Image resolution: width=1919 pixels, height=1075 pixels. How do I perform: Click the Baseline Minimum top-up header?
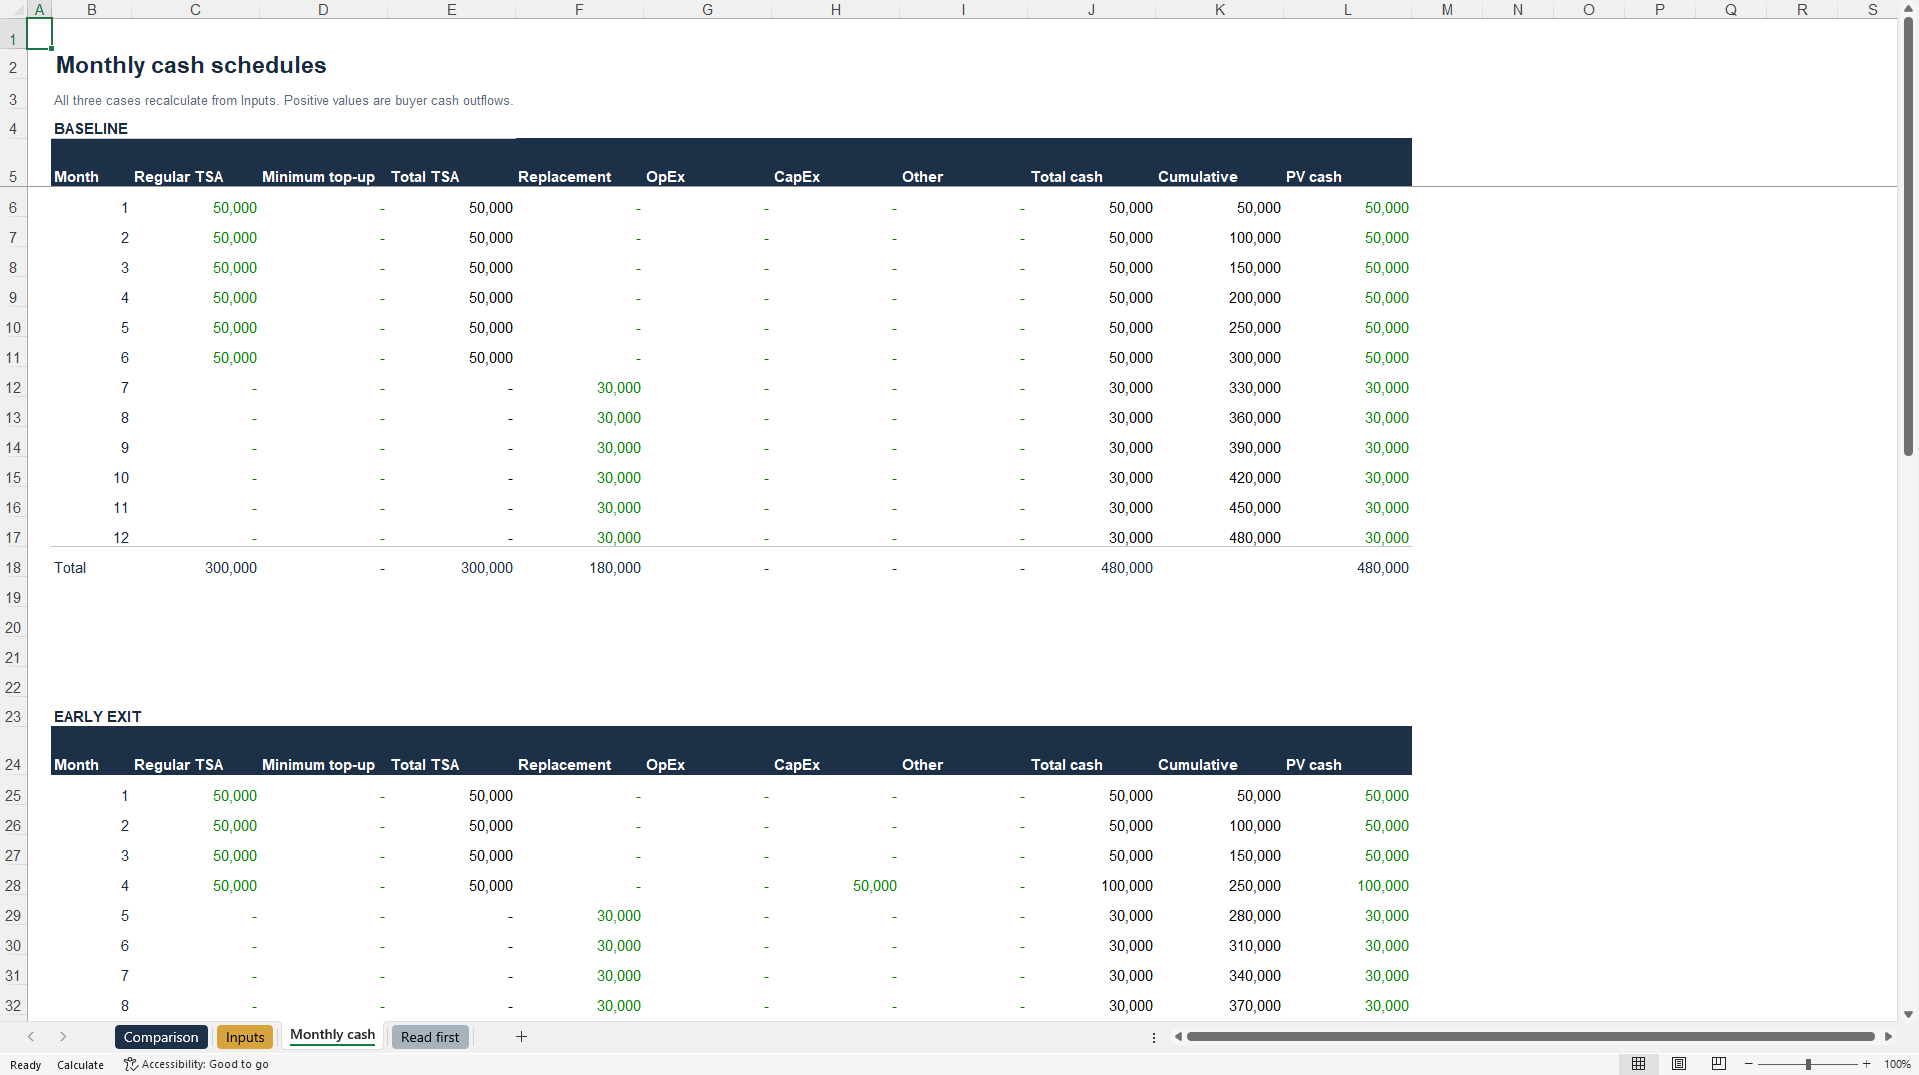pyautogui.click(x=318, y=177)
